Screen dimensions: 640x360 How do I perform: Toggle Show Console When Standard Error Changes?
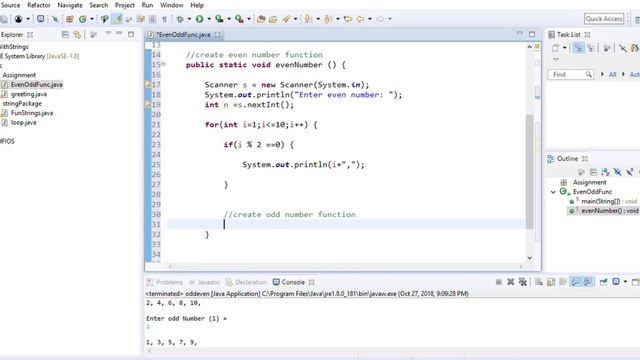click(588, 282)
